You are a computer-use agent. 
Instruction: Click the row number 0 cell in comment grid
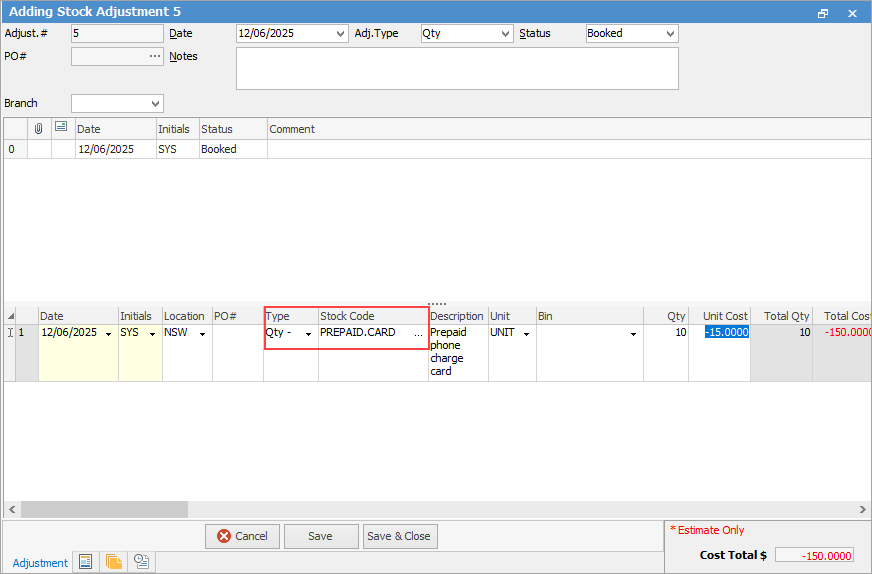tap(15, 149)
